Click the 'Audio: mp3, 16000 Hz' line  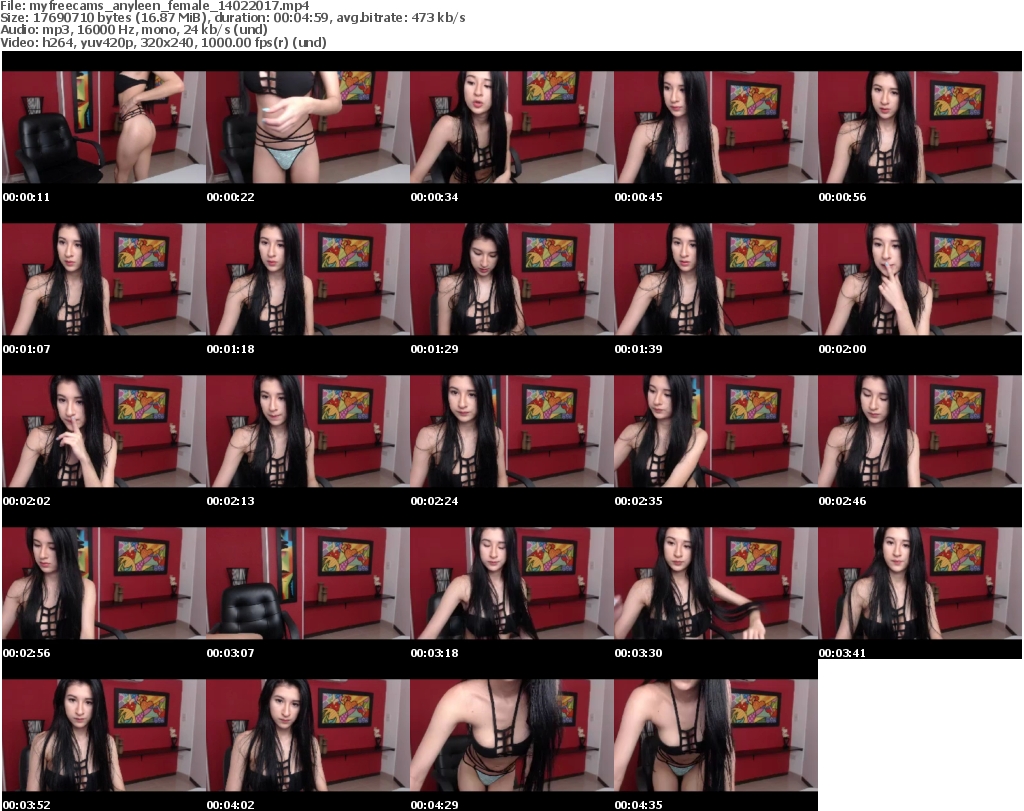point(134,30)
